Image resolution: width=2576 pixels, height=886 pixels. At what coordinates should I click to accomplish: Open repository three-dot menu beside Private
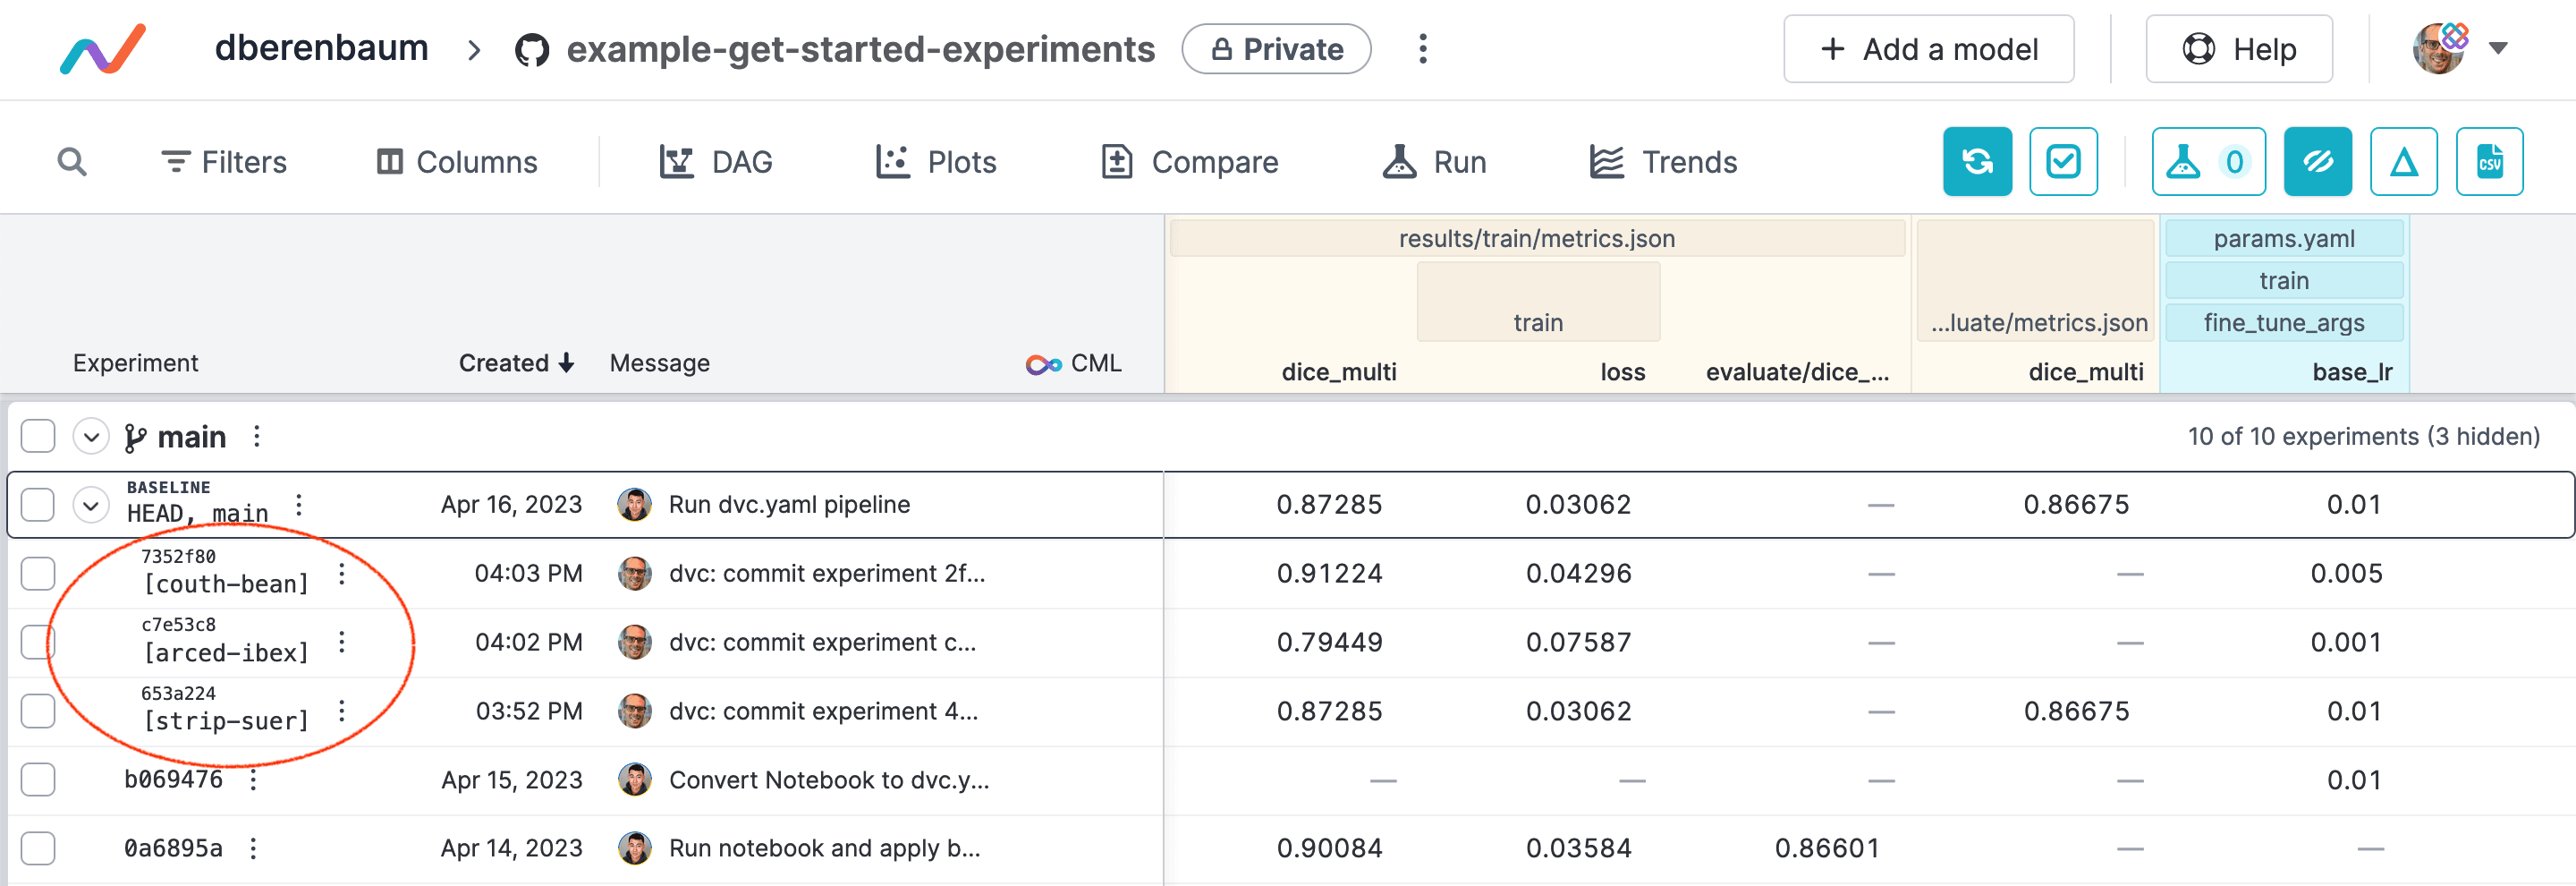pyautogui.click(x=1422, y=49)
